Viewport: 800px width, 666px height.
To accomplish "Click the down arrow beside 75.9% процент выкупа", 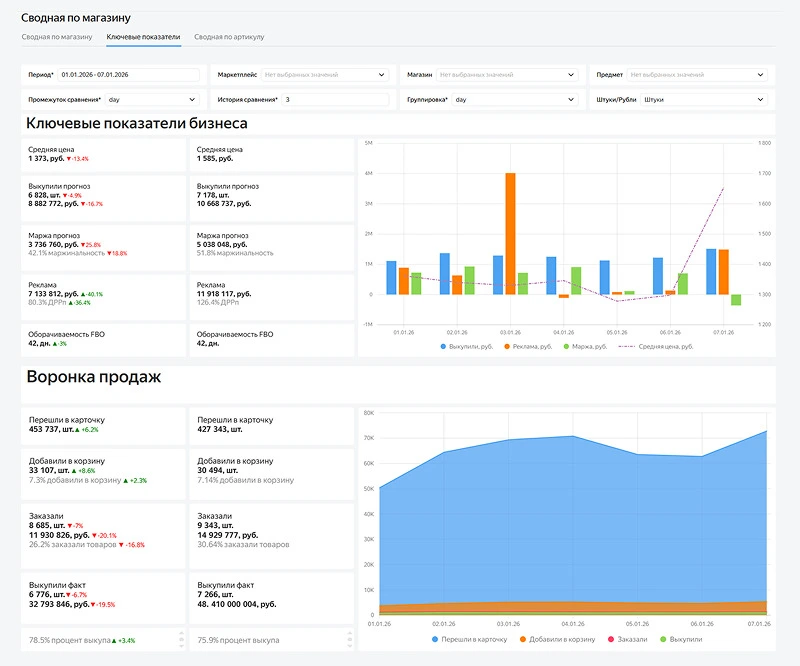I will pos(349,646).
